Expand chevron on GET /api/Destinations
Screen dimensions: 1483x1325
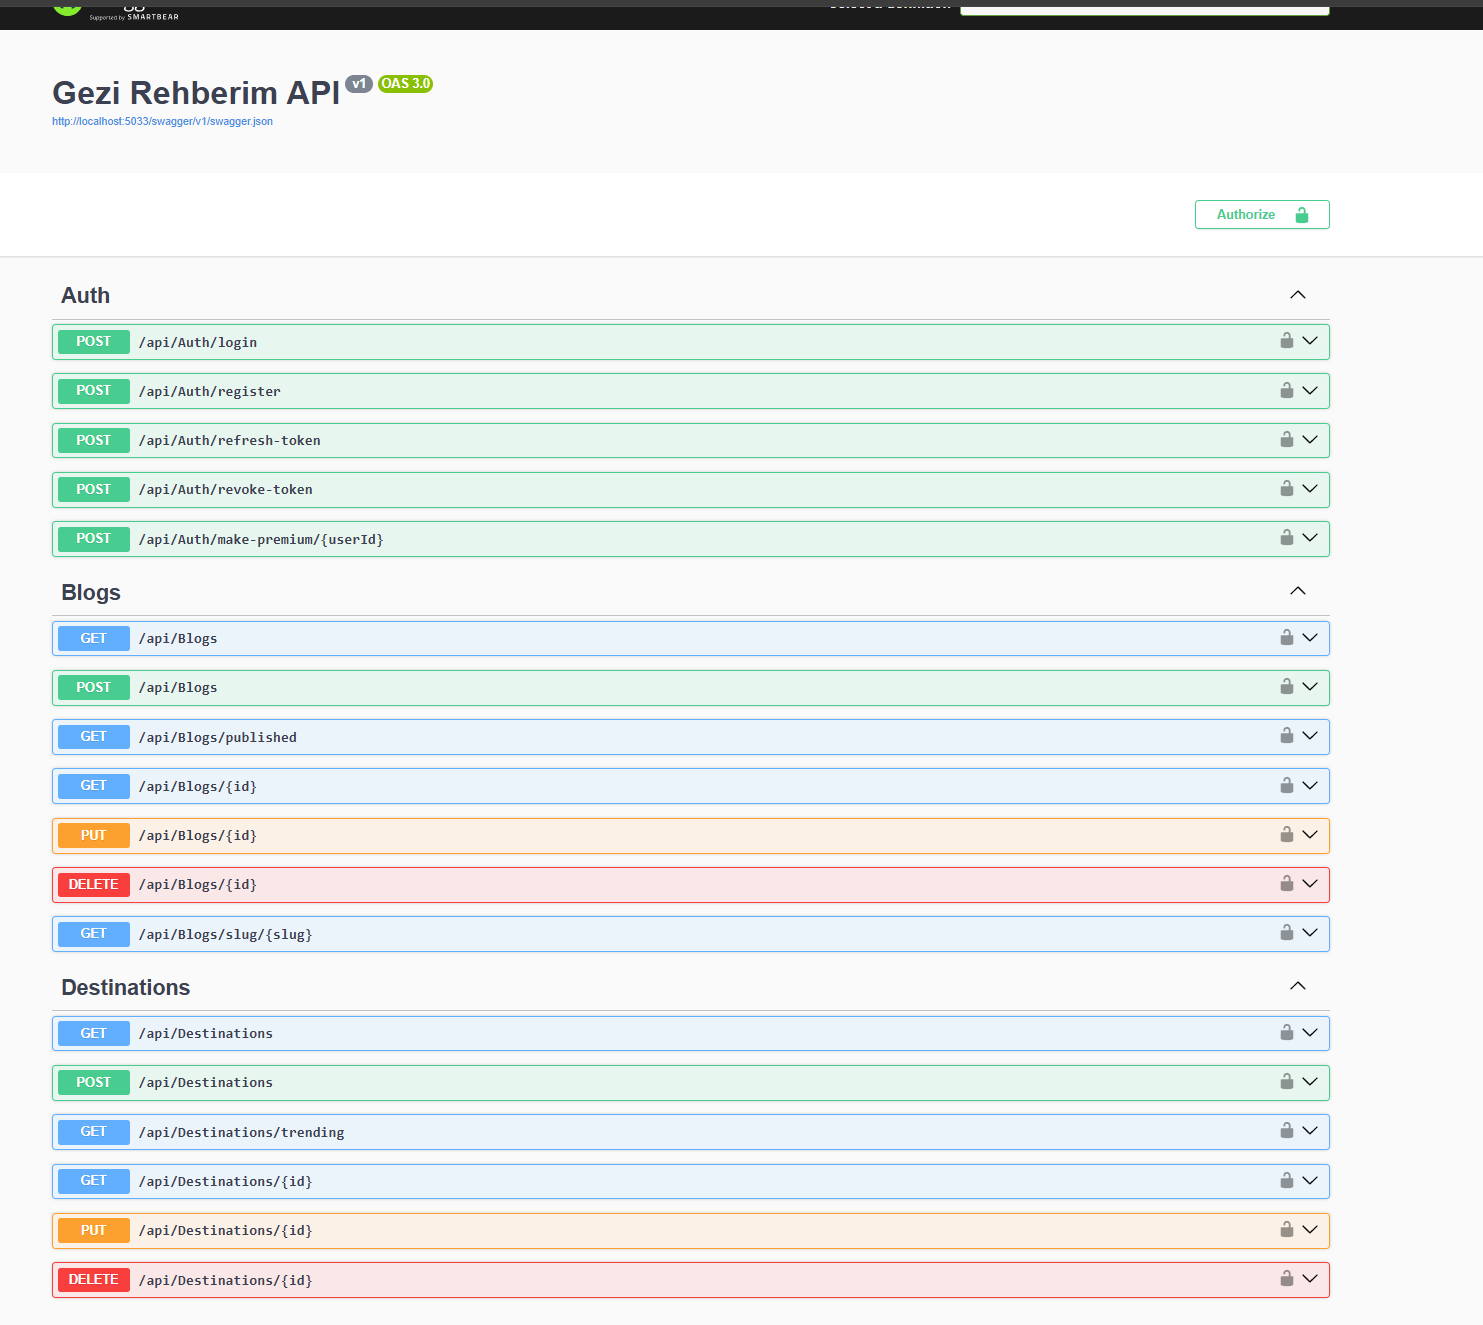coord(1310,1032)
